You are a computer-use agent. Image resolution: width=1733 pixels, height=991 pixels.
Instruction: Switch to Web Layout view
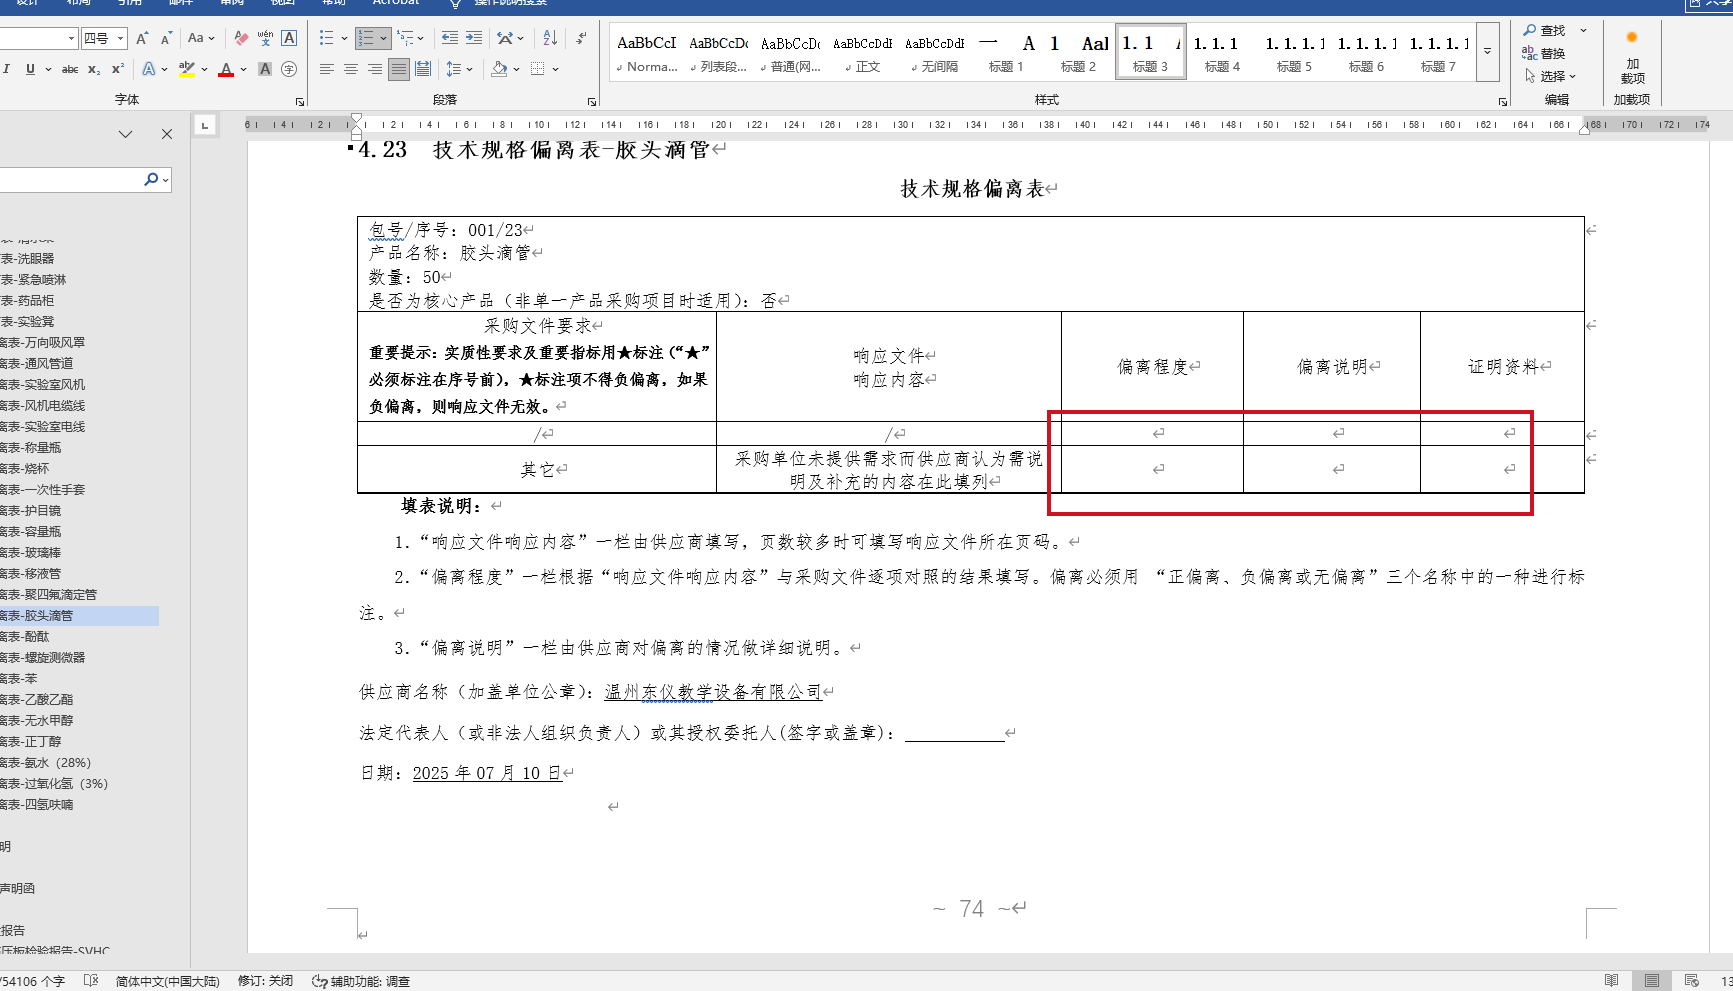pyautogui.click(x=1691, y=981)
